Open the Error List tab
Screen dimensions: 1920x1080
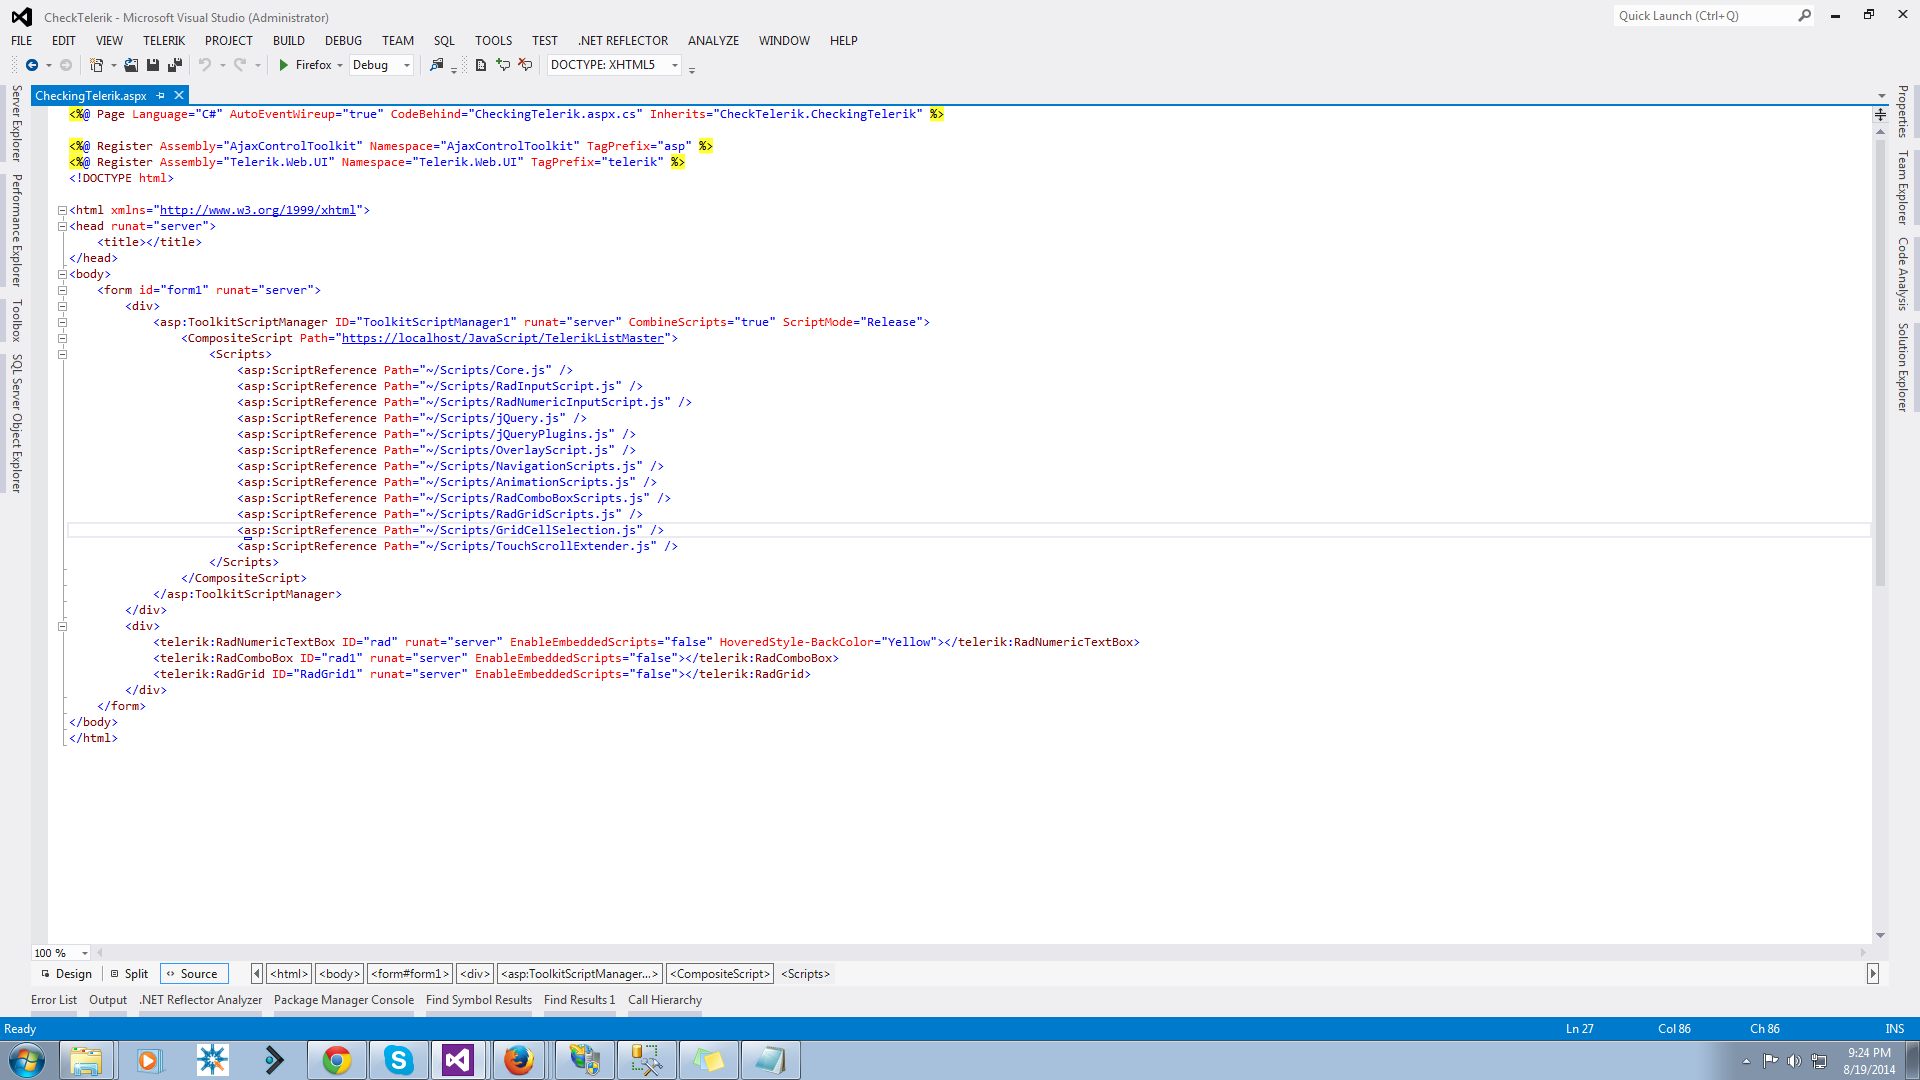(x=53, y=999)
